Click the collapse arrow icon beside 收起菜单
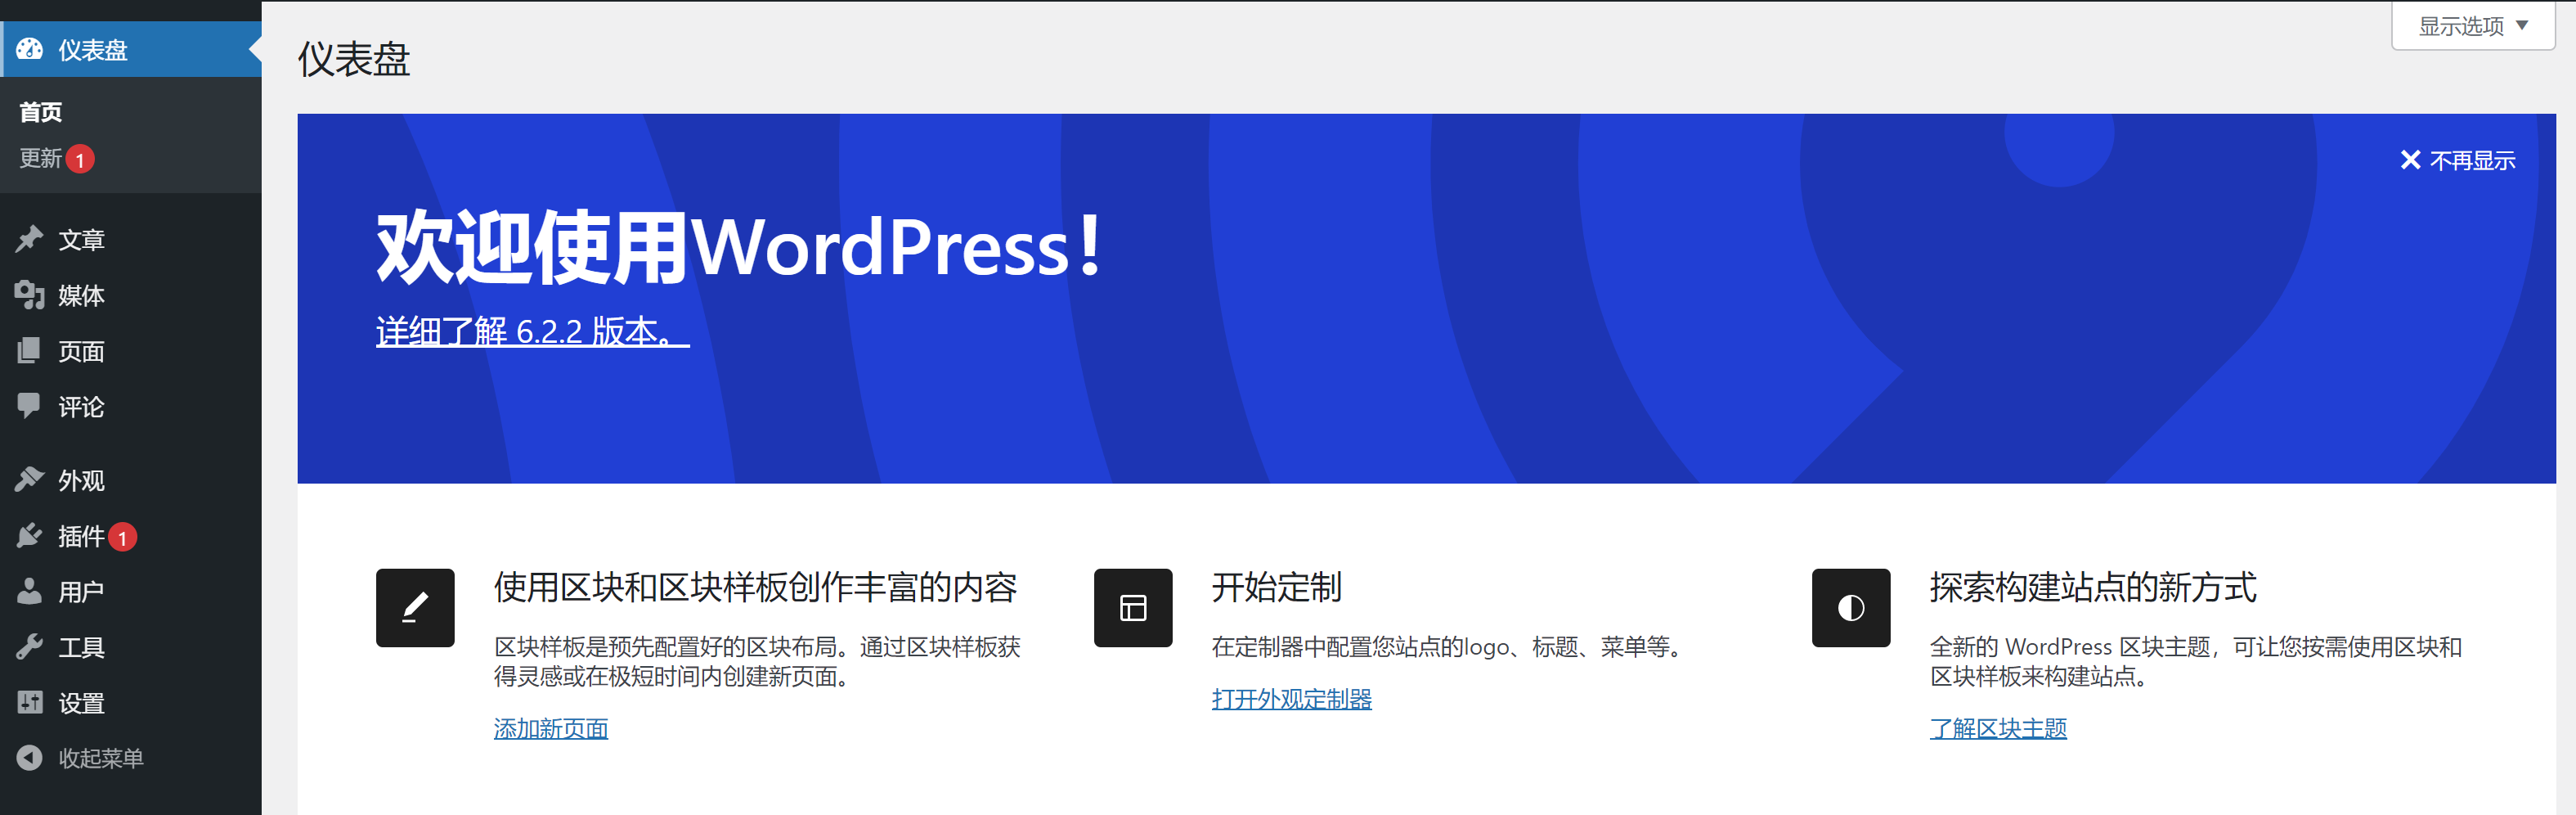 pos(30,758)
